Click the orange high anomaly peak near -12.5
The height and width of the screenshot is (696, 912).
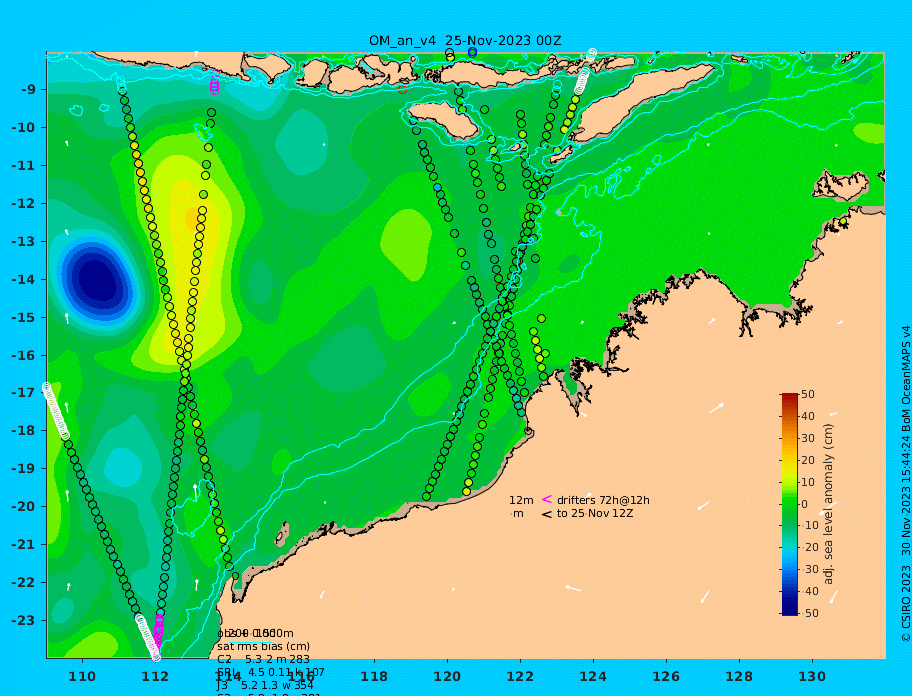click(193, 219)
